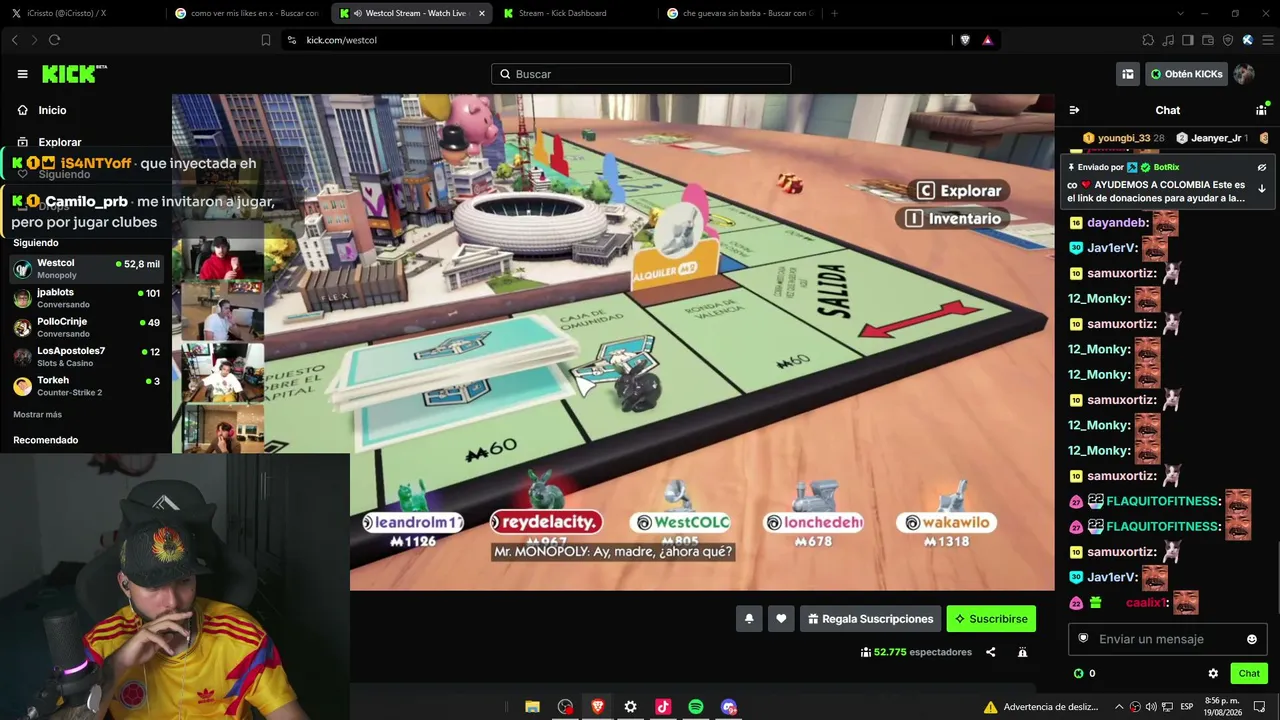Expand followed list with Mostrar más
1280x720 pixels.
37,414
